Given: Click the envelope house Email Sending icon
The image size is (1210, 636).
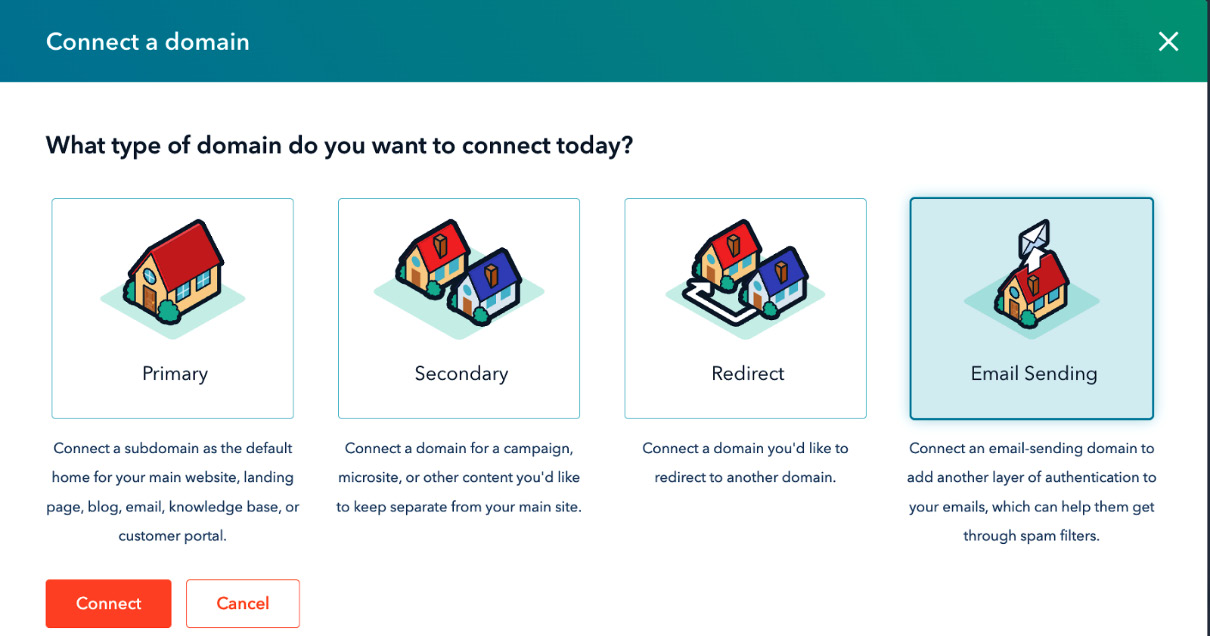Looking at the screenshot, I should (x=1032, y=272).
